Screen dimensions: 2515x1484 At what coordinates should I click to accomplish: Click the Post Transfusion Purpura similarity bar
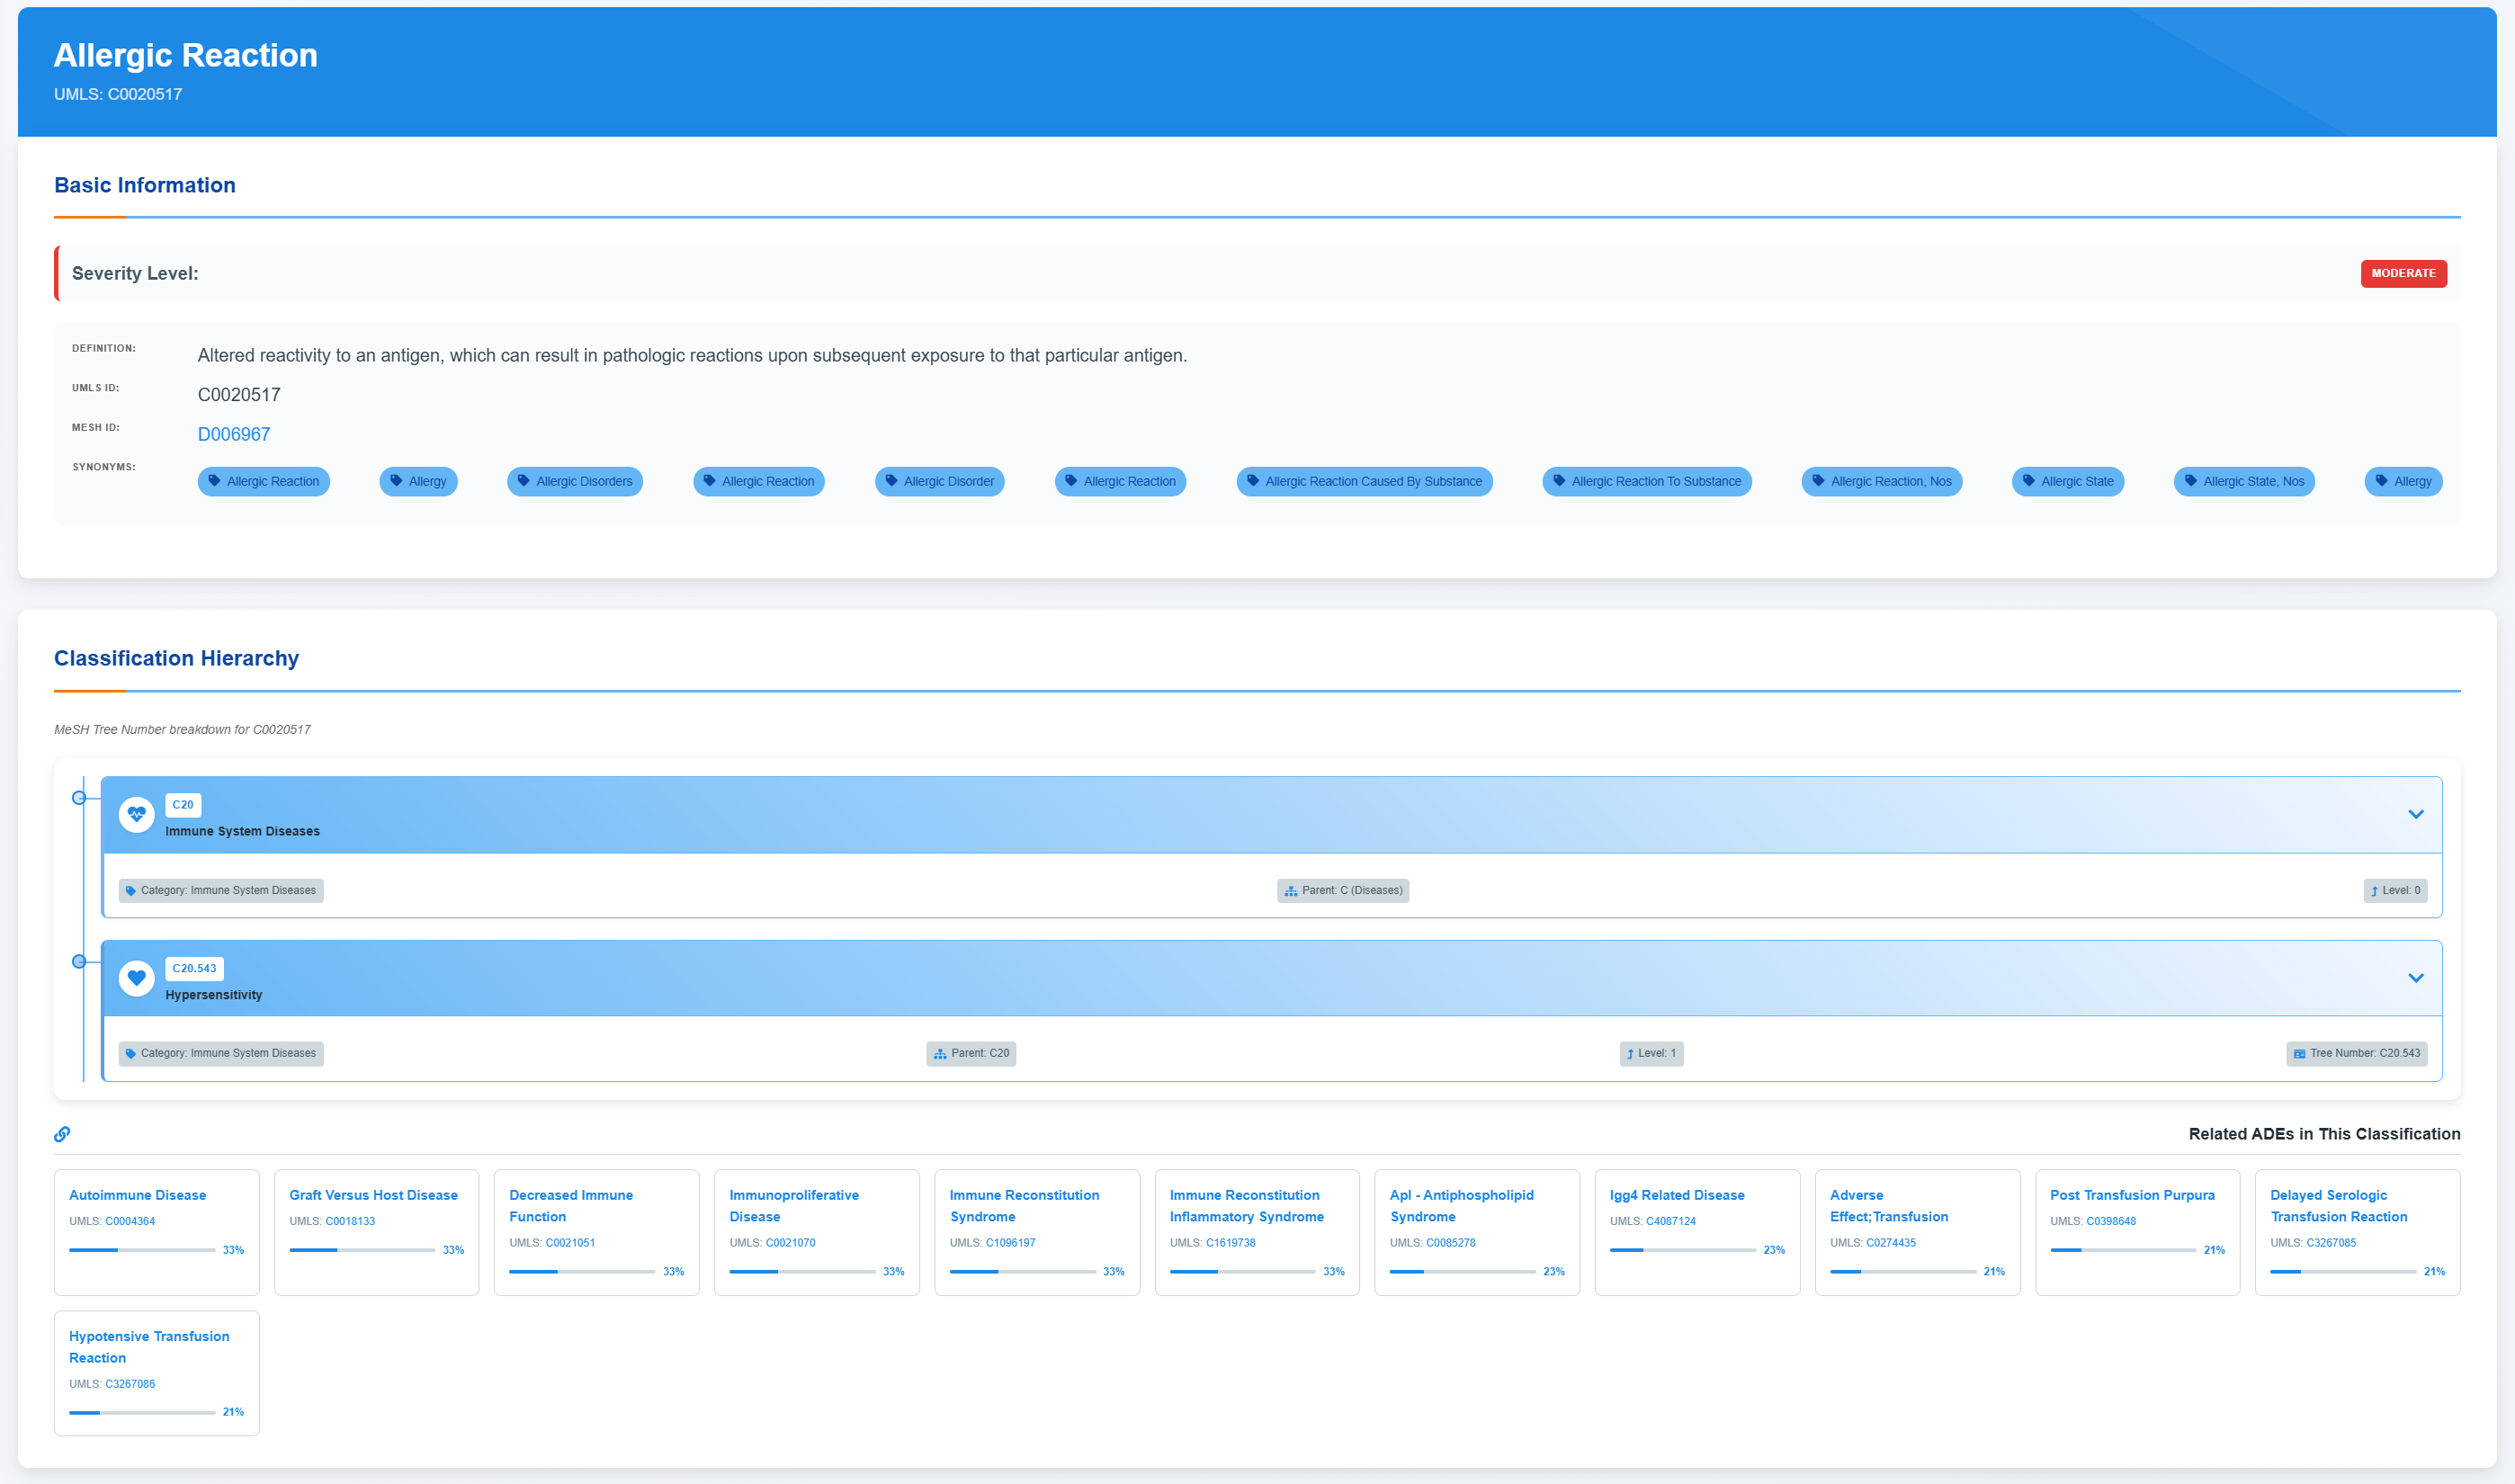(x=2122, y=1250)
